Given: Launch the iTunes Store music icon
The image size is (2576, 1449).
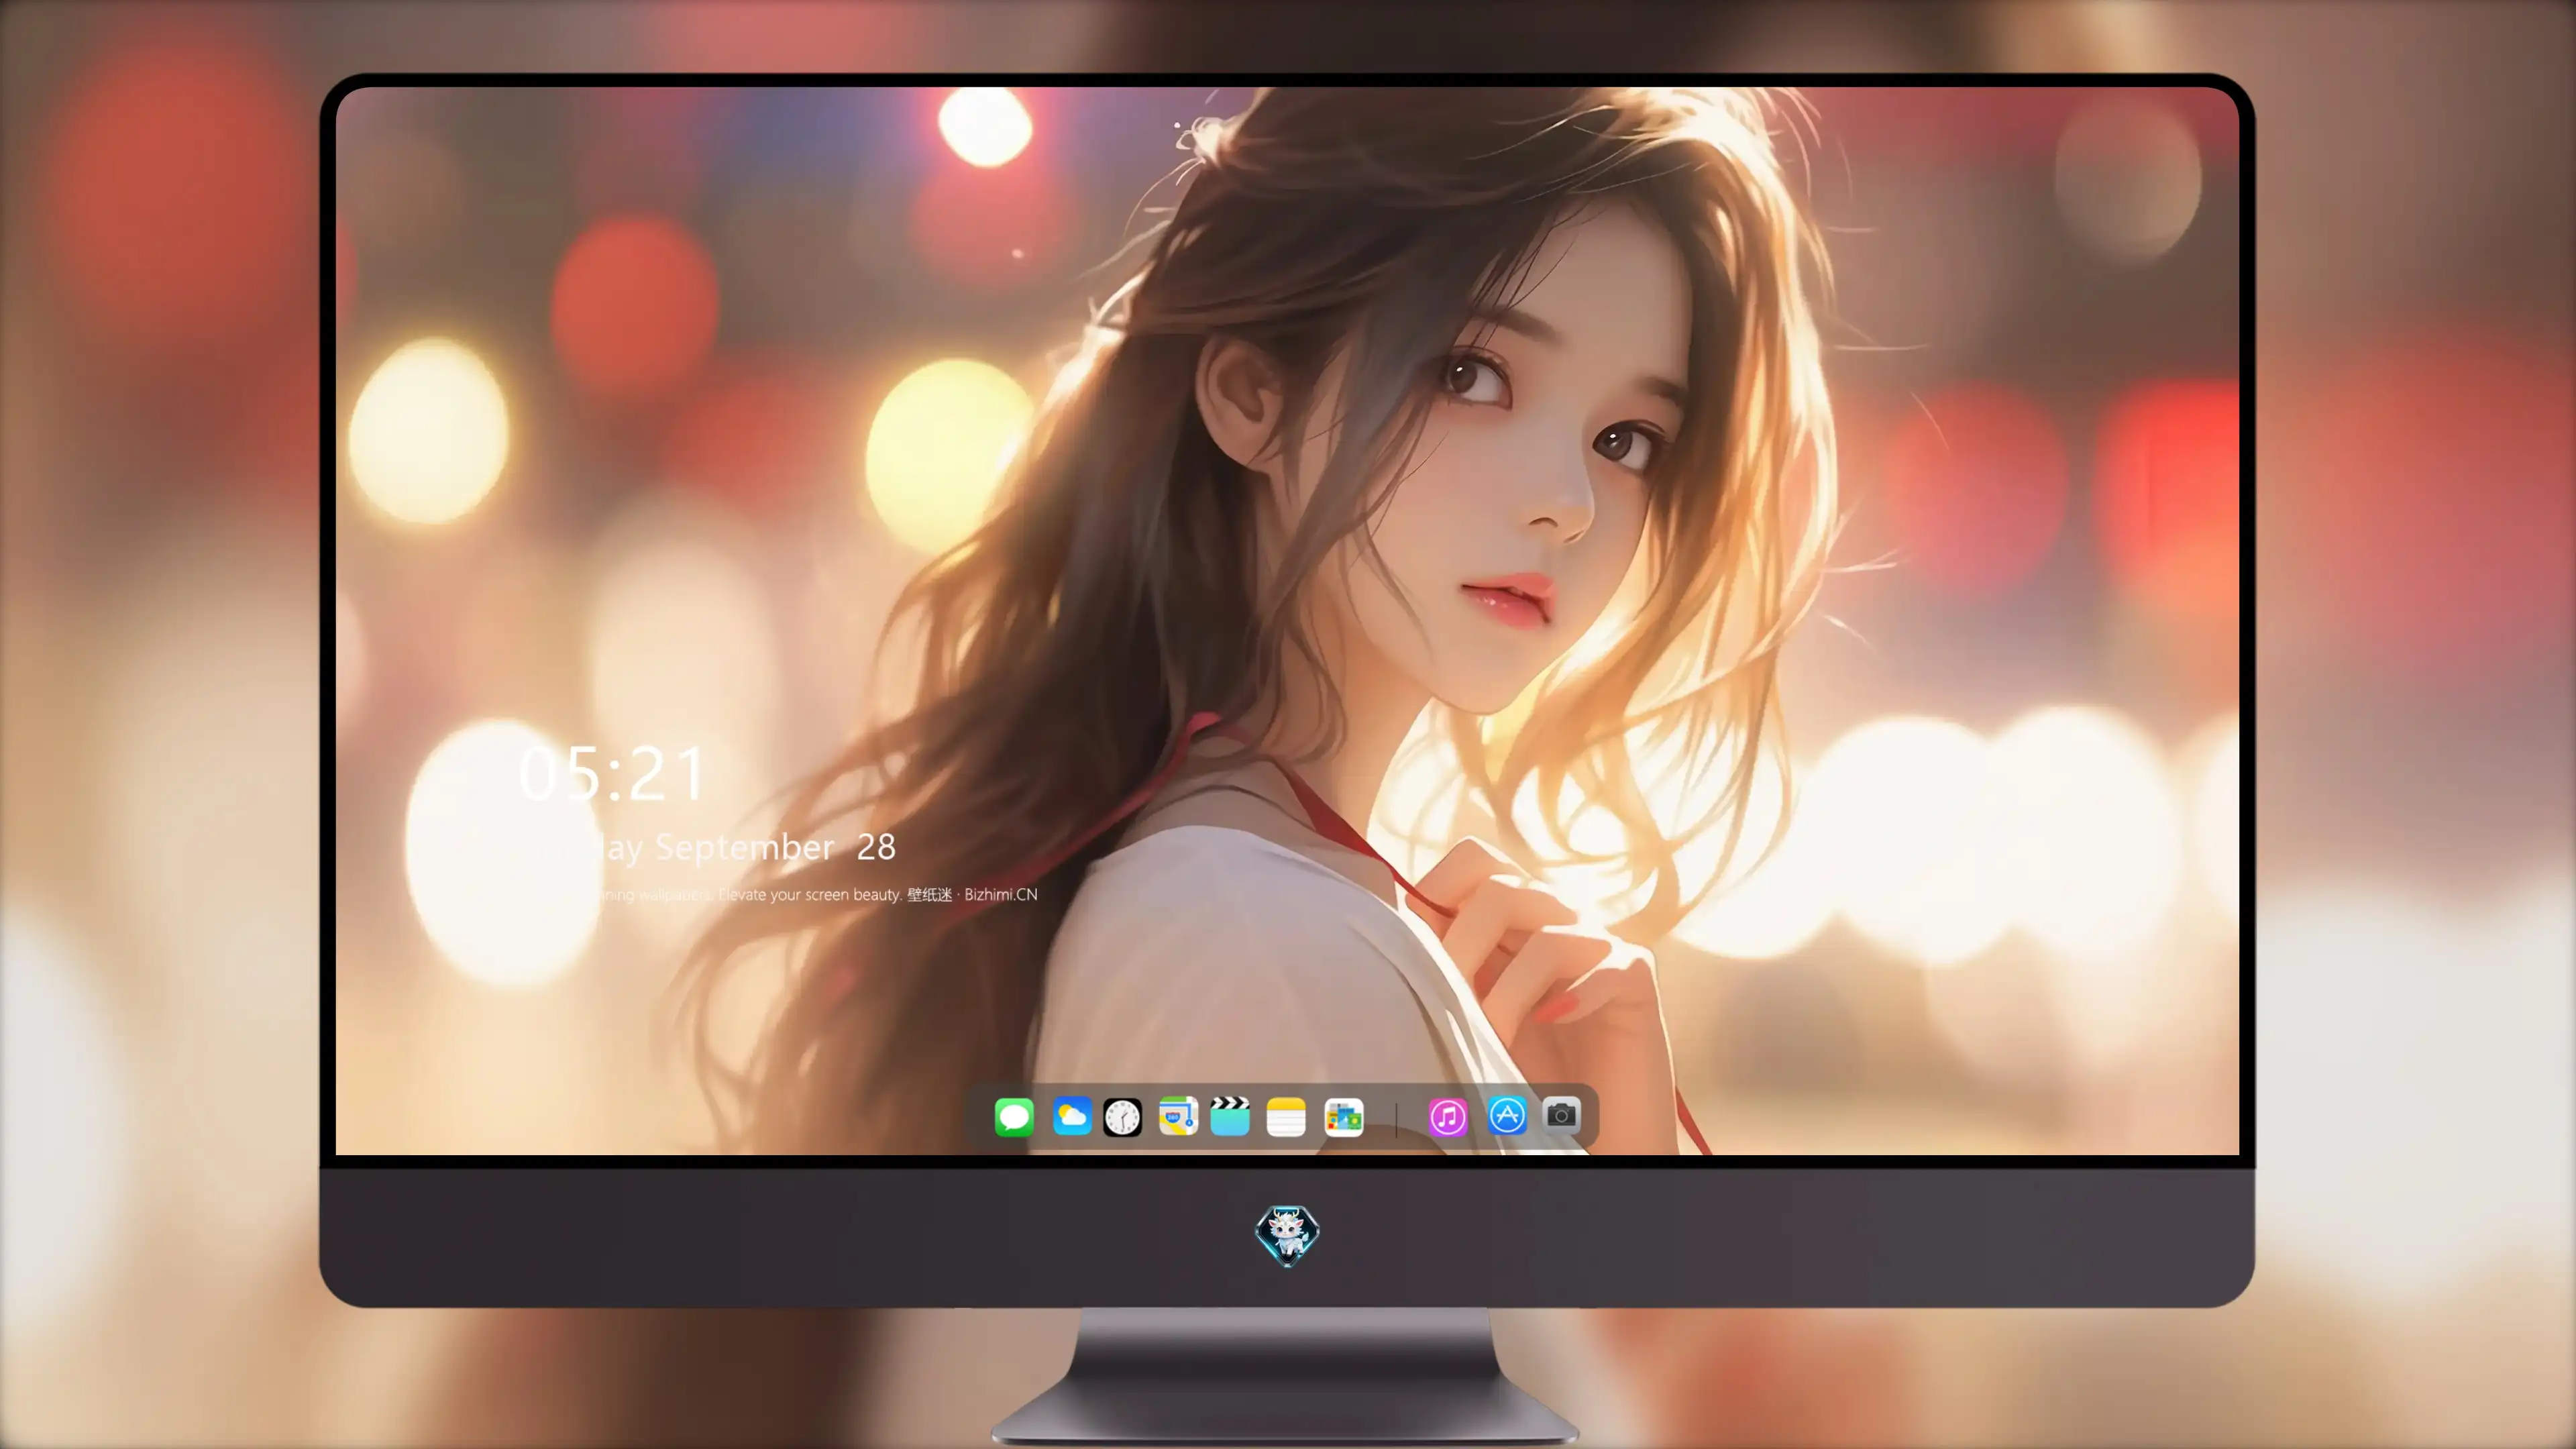Looking at the screenshot, I should [x=1448, y=1117].
